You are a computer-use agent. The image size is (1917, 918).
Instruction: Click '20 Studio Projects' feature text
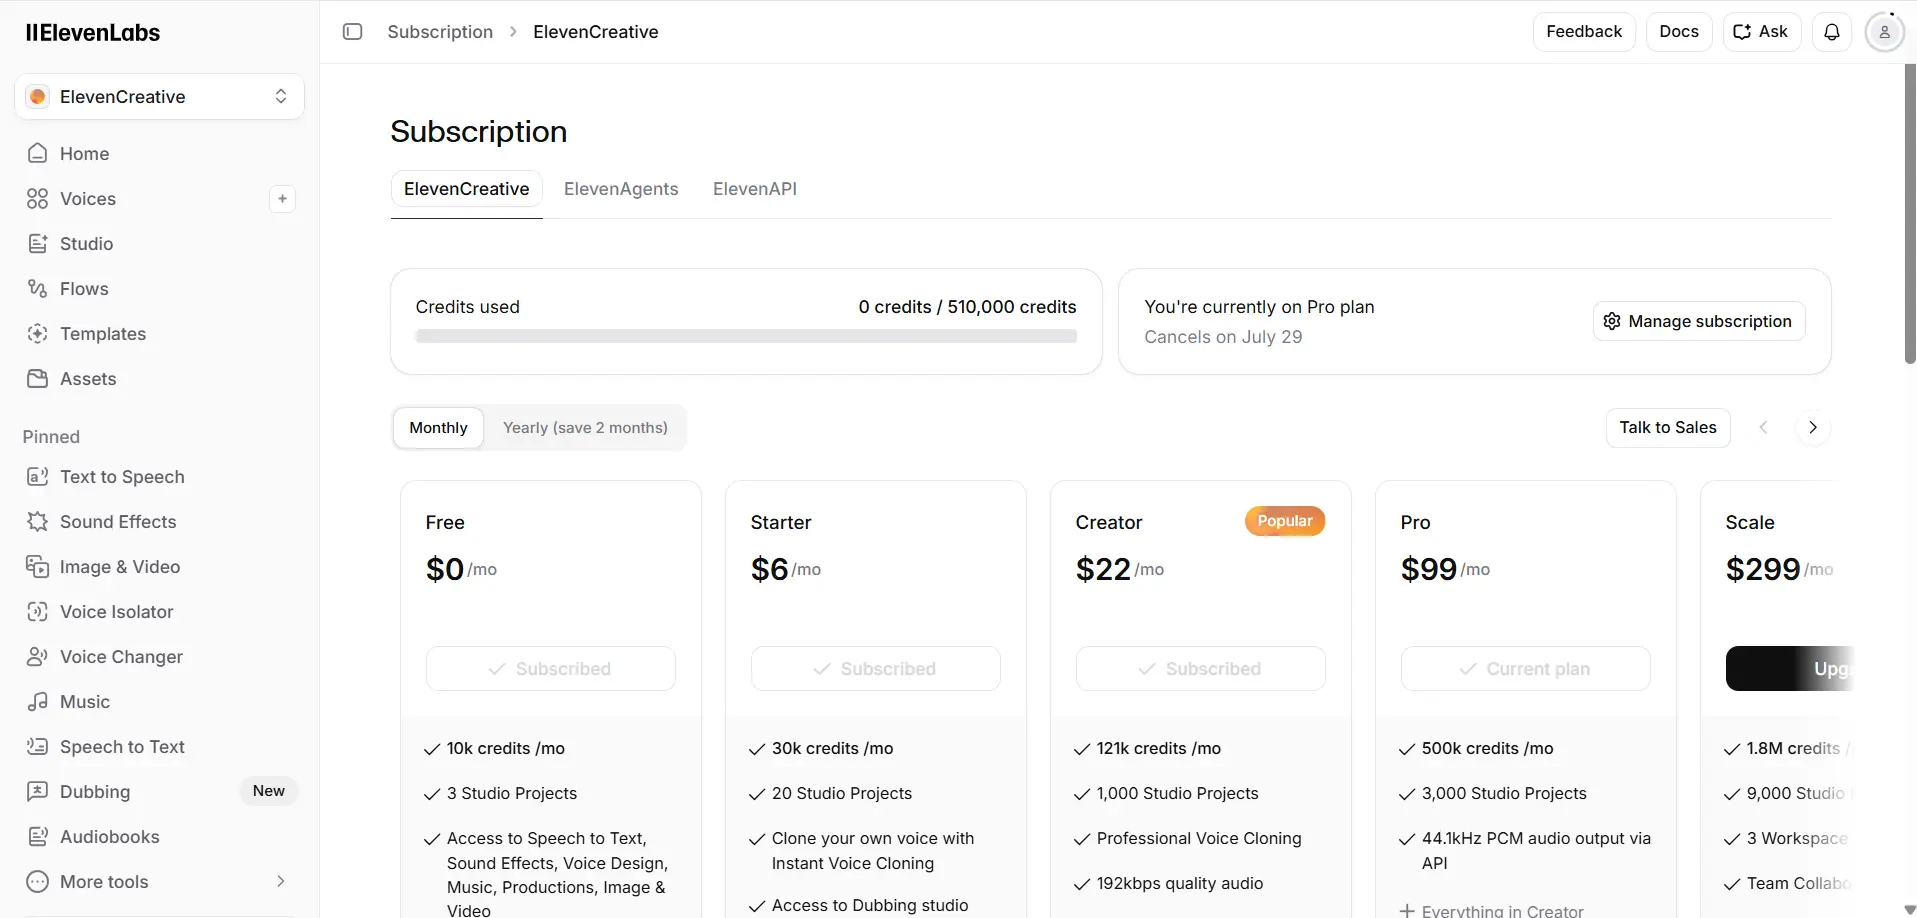pyautogui.click(x=842, y=794)
